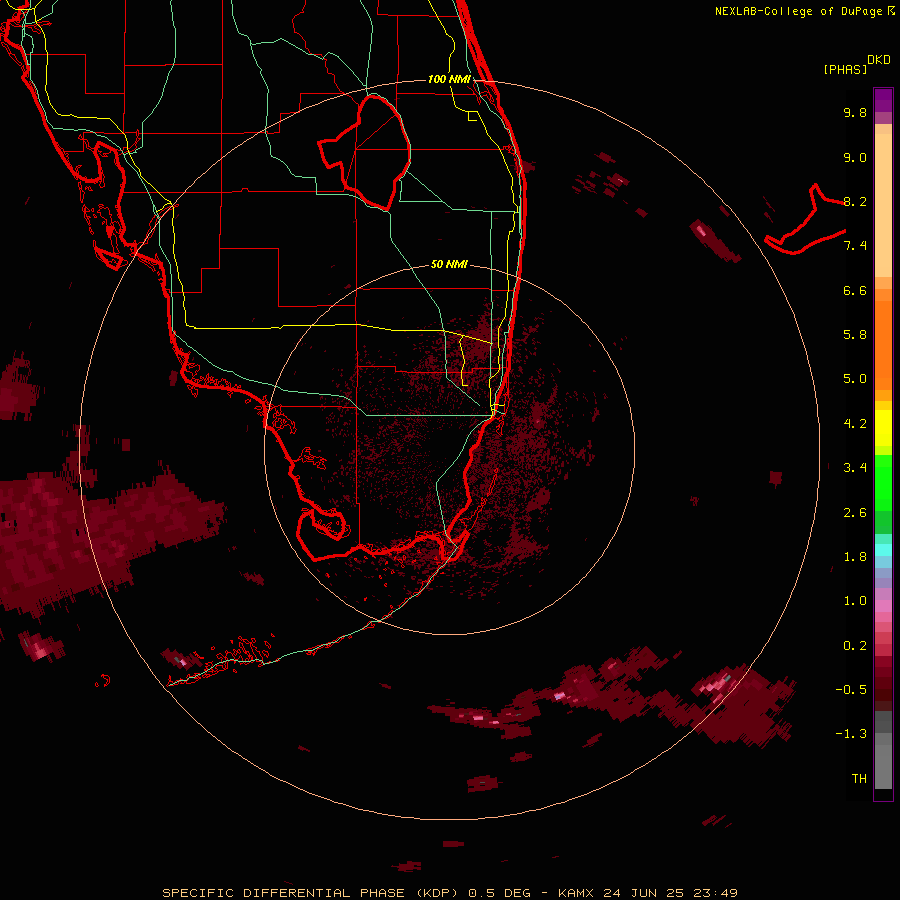This screenshot has width=900, height=900.
Task: Click the 1.8 color scale value
Action: pos(855,557)
